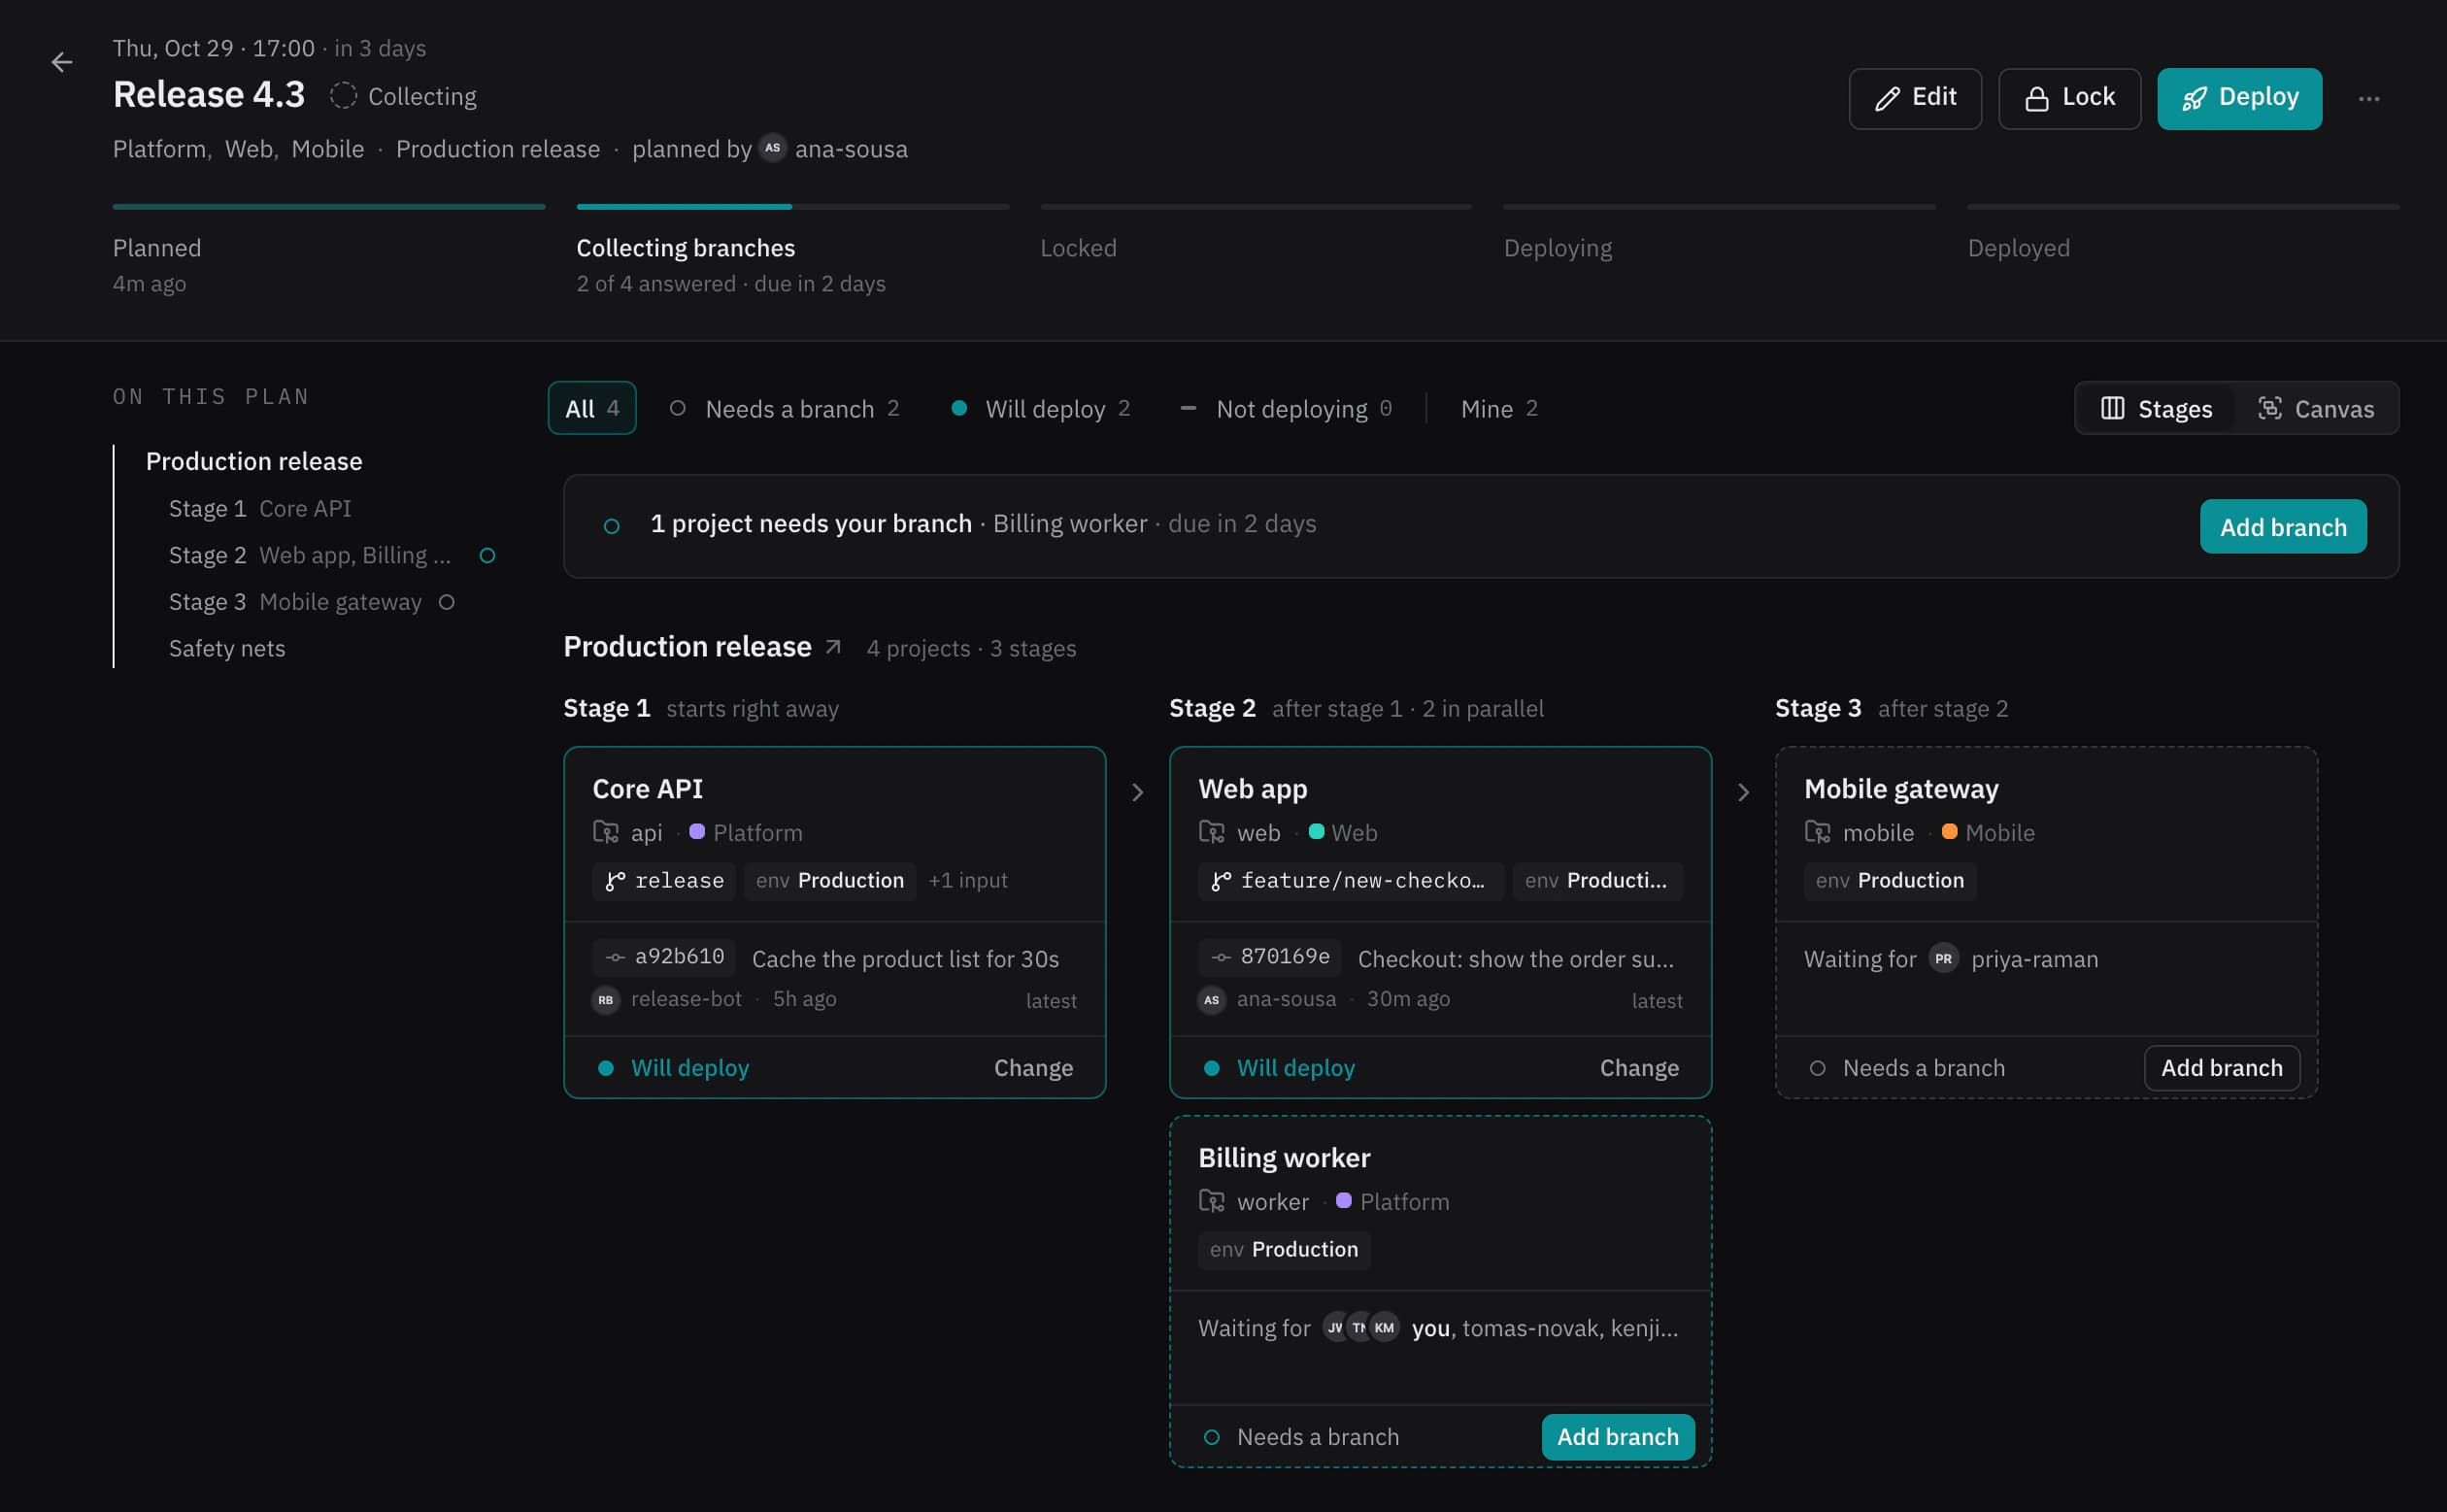This screenshot has height=1512, width=2447.
Task: Go back using the left arrow
Action: point(62,63)
